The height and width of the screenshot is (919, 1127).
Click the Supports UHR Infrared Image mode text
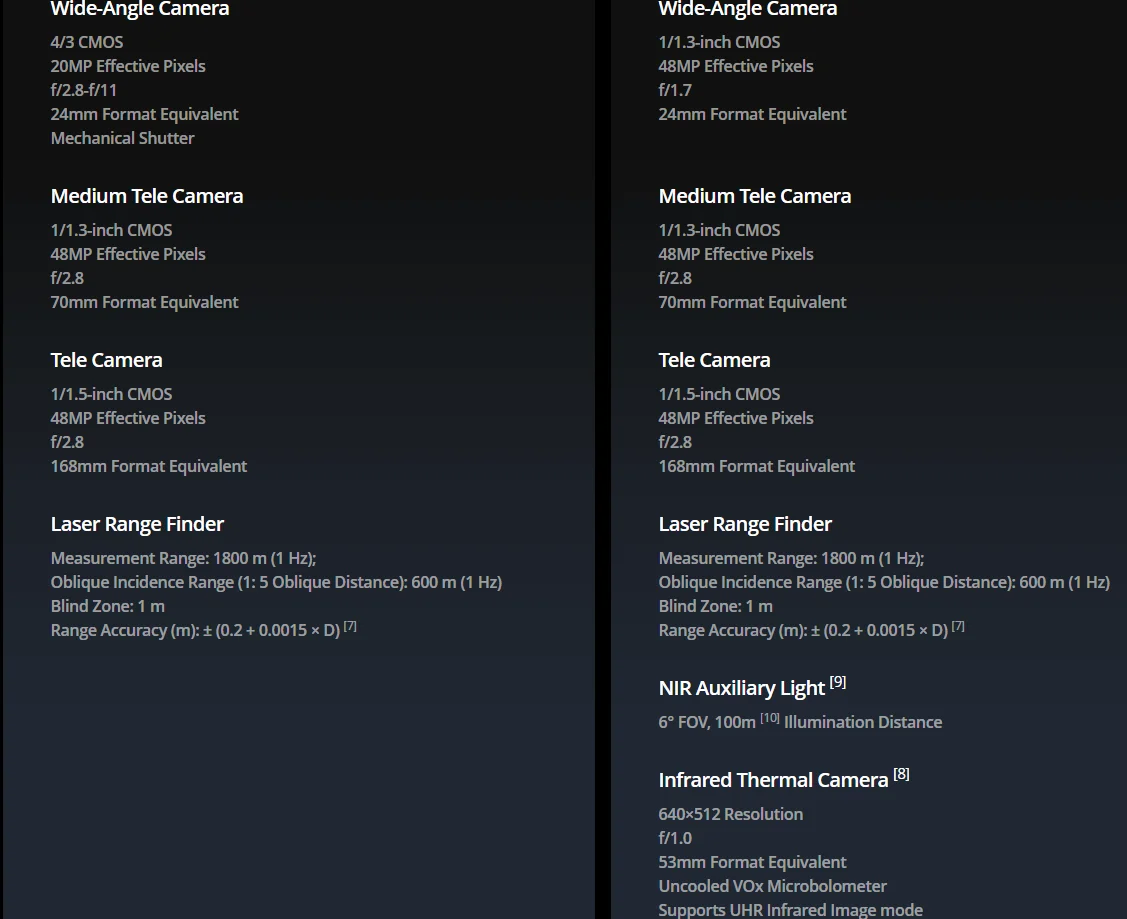click(790, 909)
